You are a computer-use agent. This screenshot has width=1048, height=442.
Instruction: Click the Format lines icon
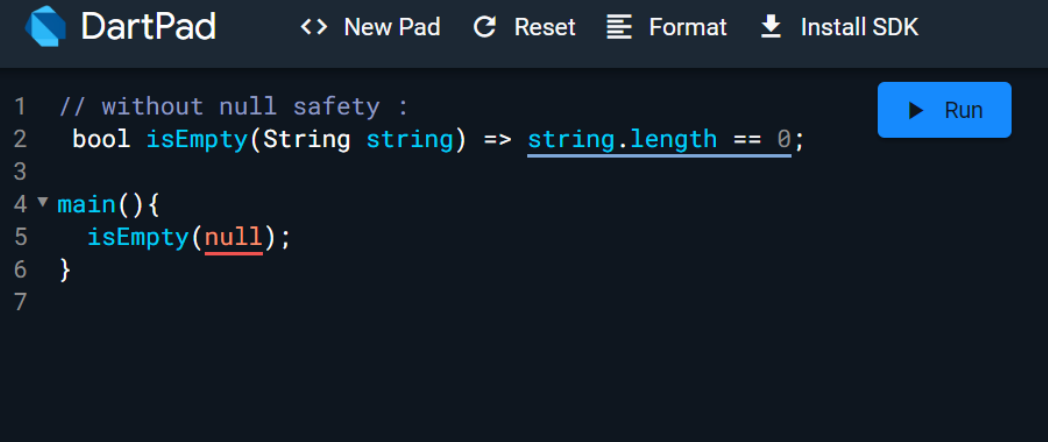pos(619,27)
